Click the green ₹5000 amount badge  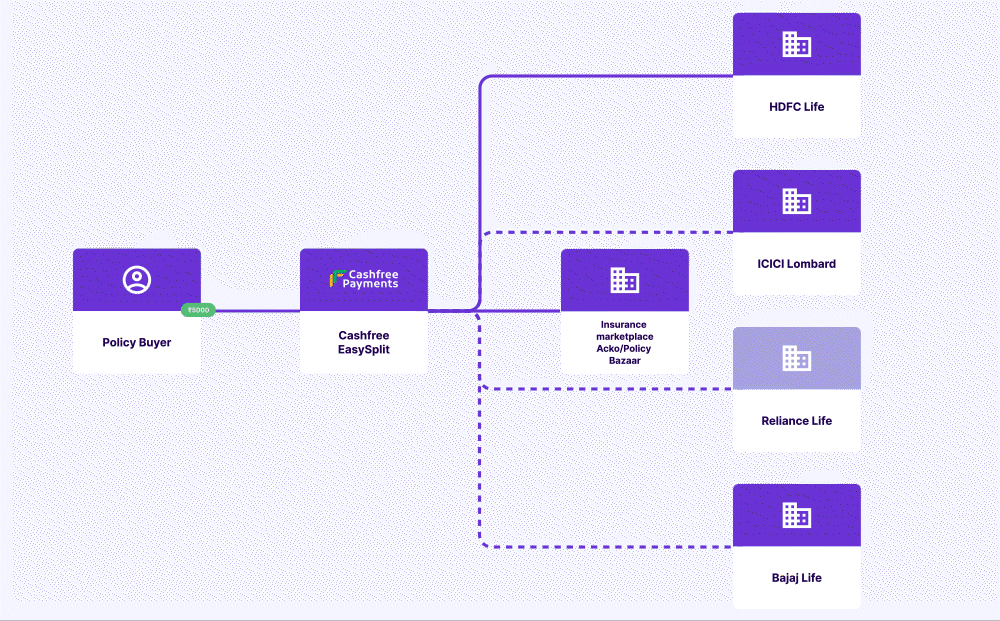[198, 310]
